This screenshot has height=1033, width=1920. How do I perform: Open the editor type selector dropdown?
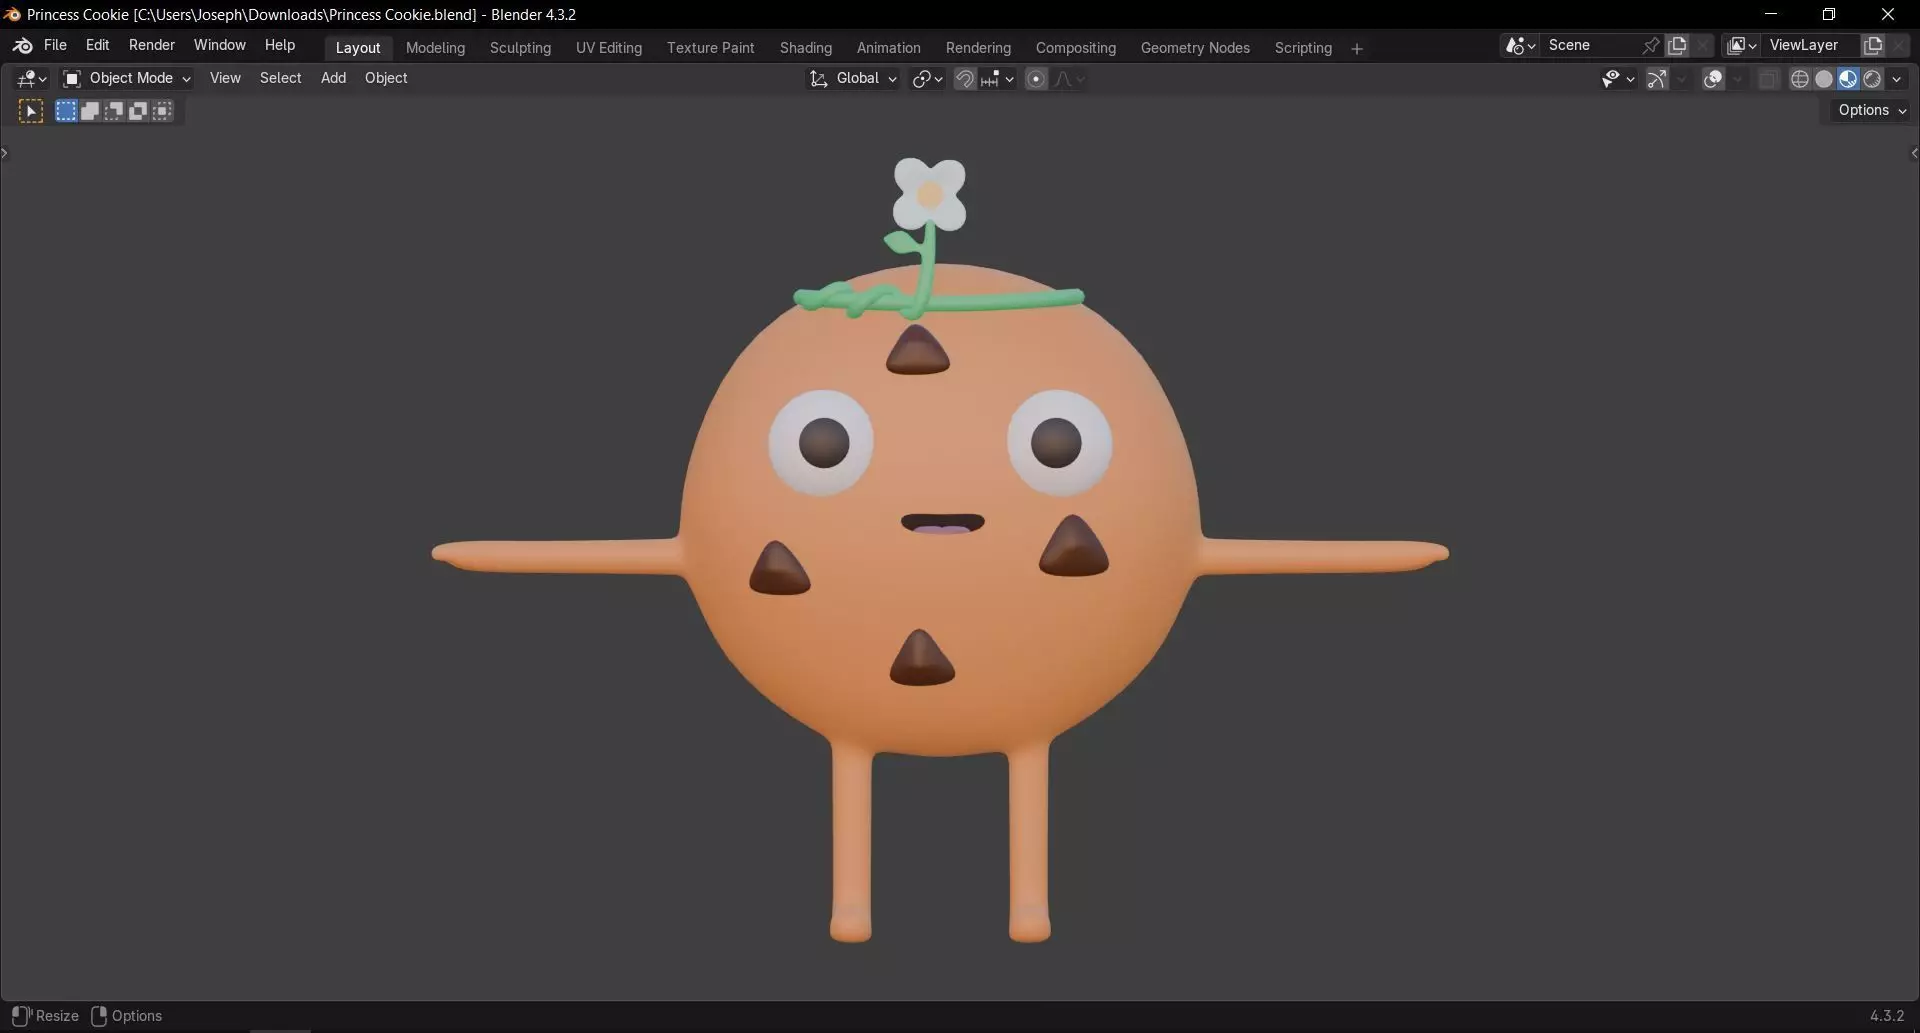pyautogui.click(x=32, y=79)
